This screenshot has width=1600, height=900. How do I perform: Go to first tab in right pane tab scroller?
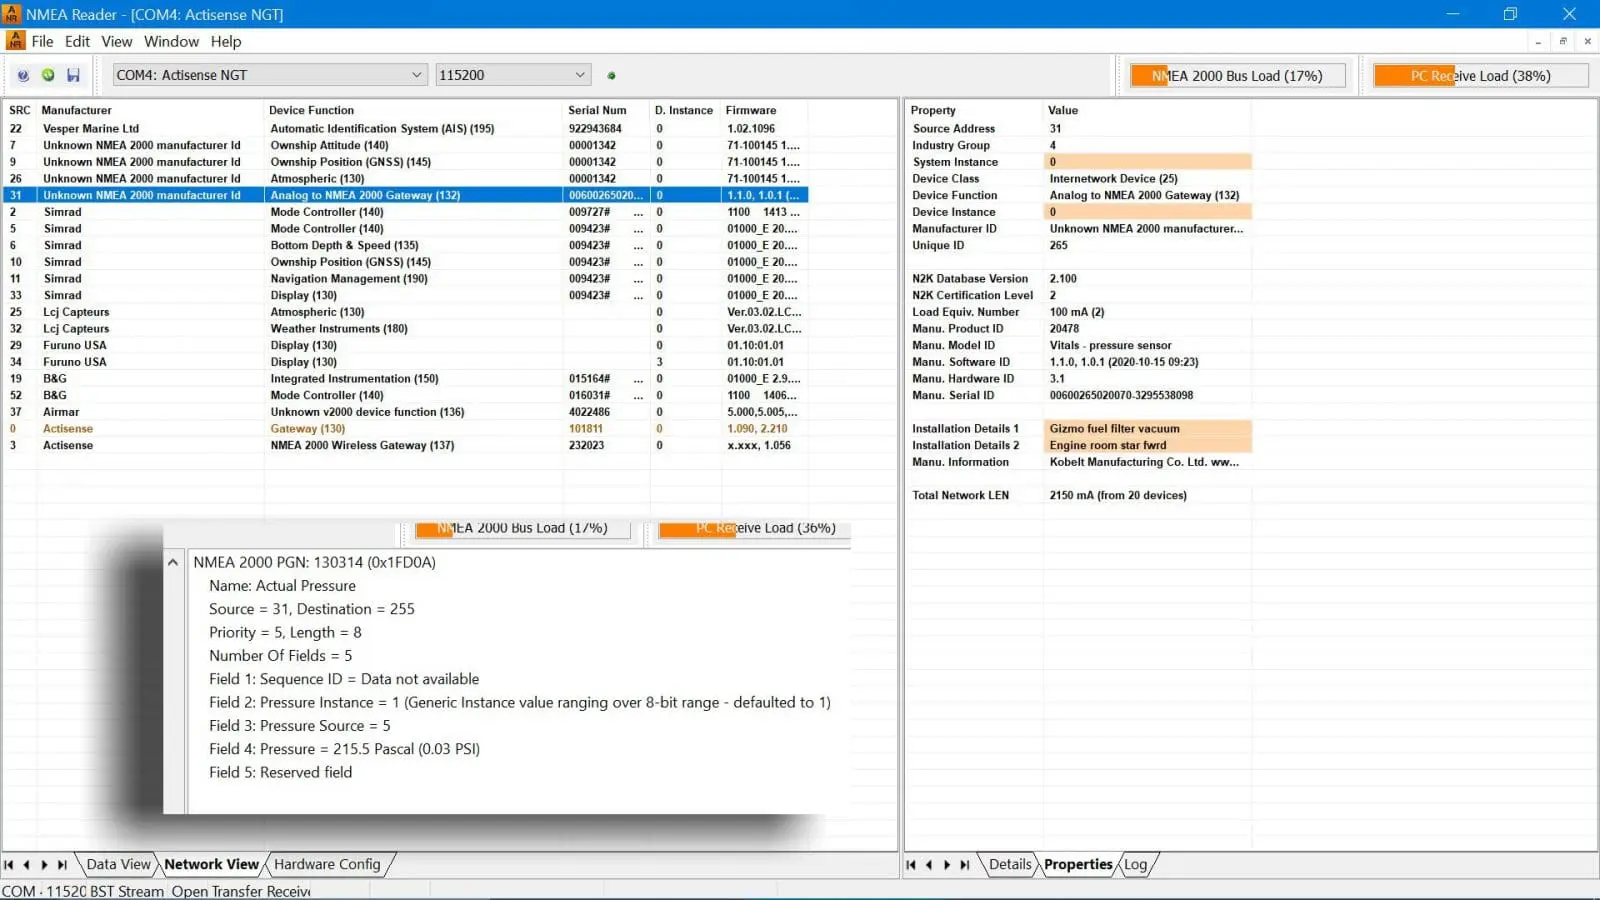[911, 865]
